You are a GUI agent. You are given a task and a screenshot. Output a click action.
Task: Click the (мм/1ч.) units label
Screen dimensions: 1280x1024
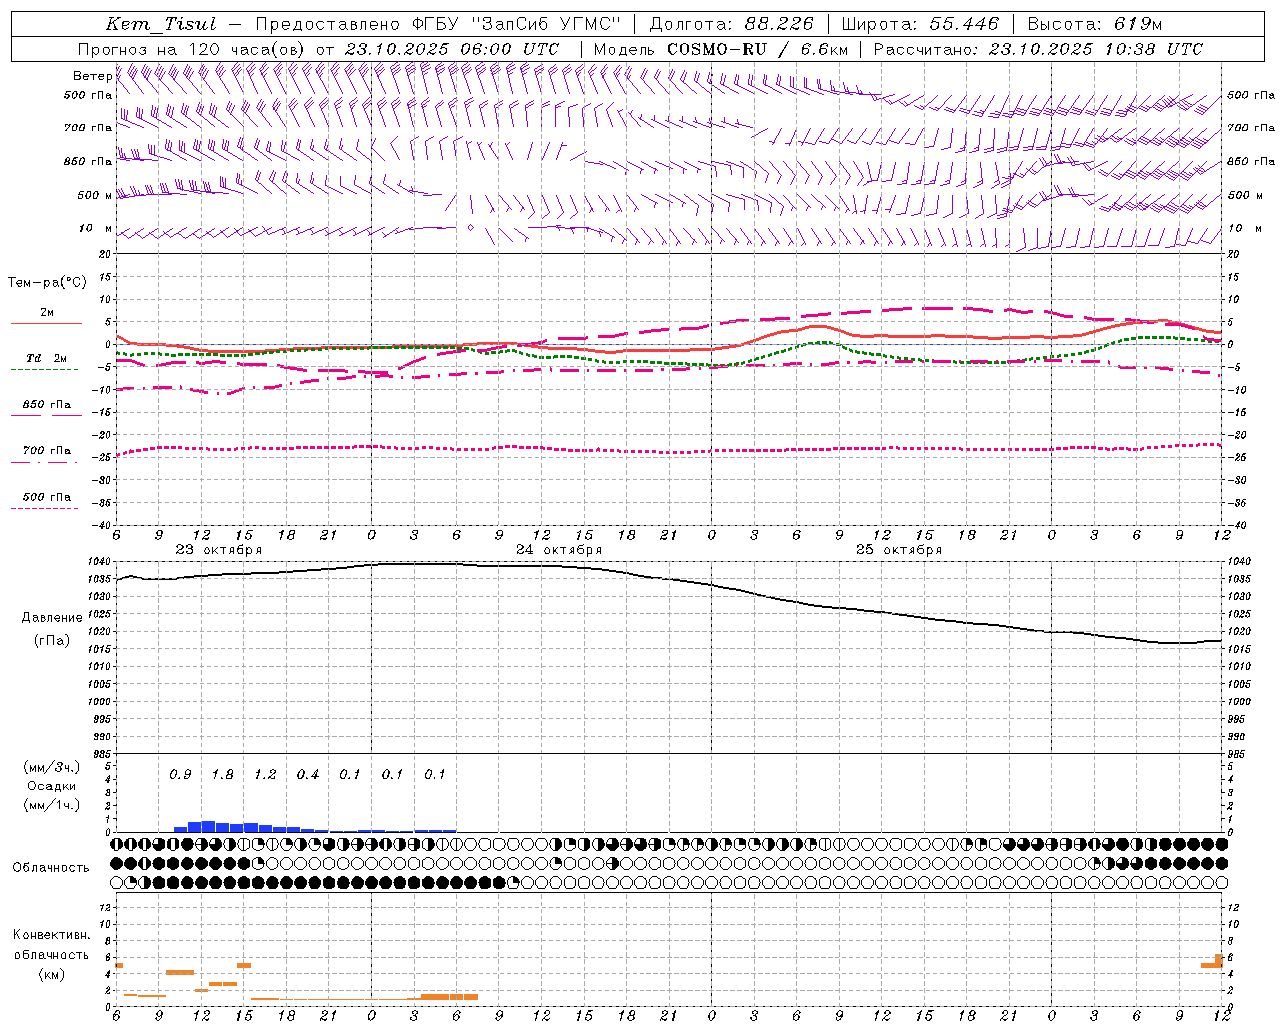[x=52, y=805]
